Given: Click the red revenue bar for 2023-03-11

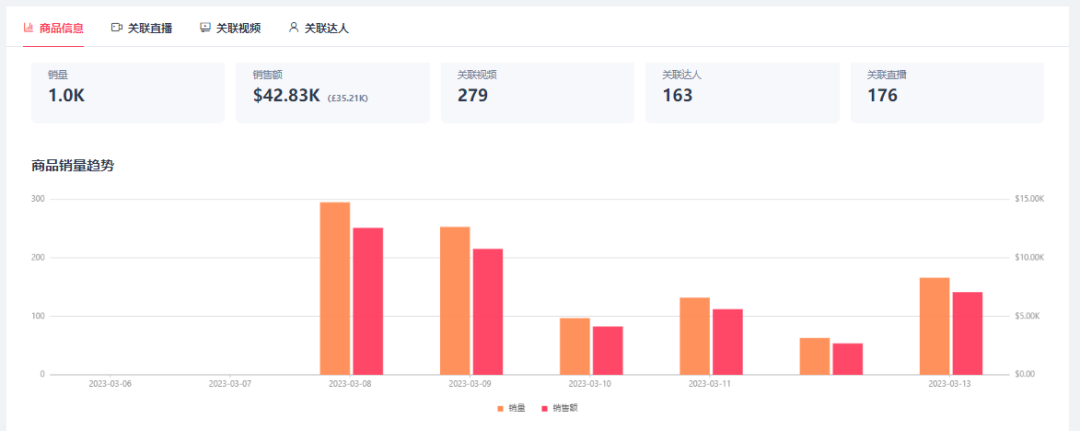Looking at the screenshot, I should [x=727, y=342].
